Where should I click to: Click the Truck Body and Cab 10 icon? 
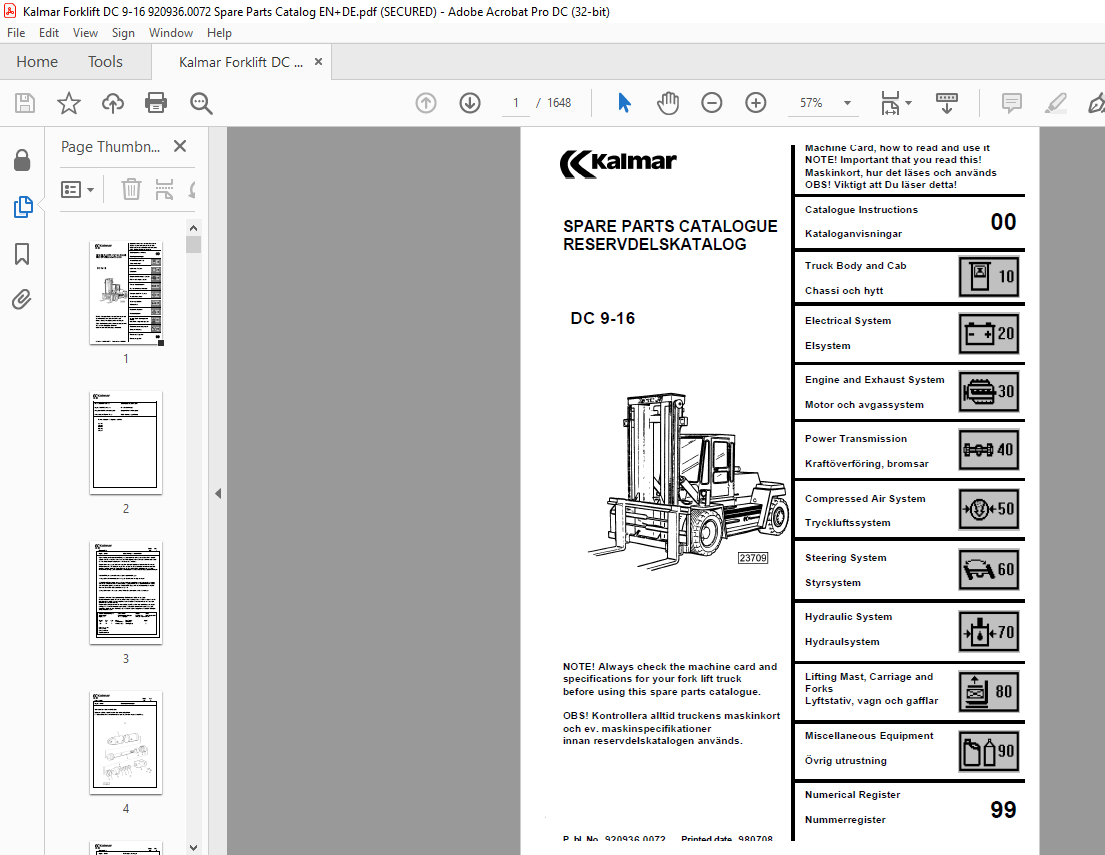(989, 276)
